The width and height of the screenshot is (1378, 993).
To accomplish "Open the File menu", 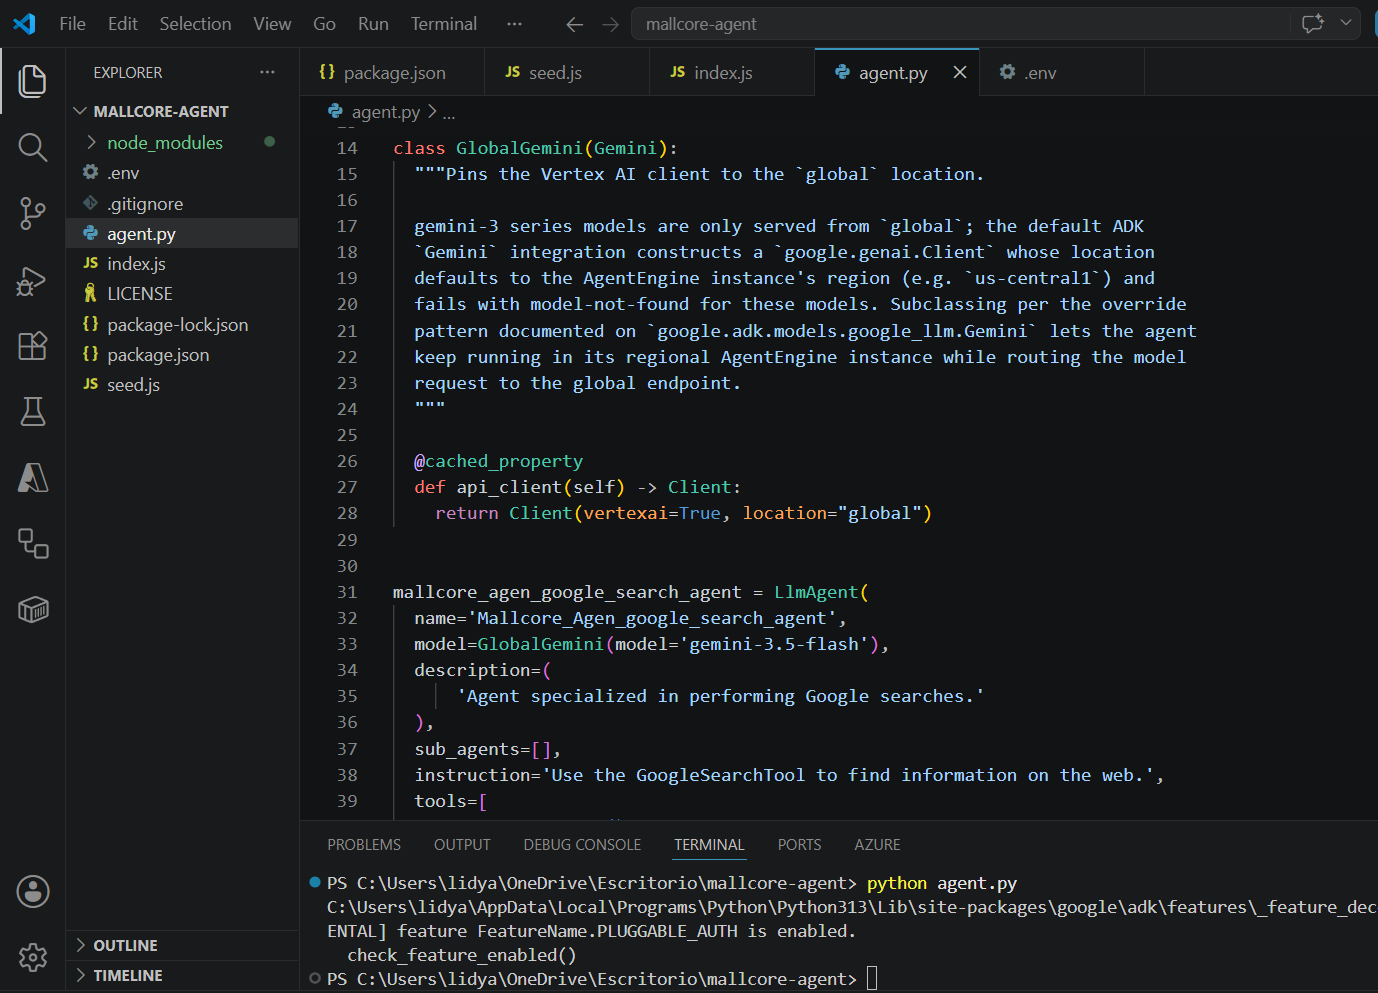I will (73, 24).
